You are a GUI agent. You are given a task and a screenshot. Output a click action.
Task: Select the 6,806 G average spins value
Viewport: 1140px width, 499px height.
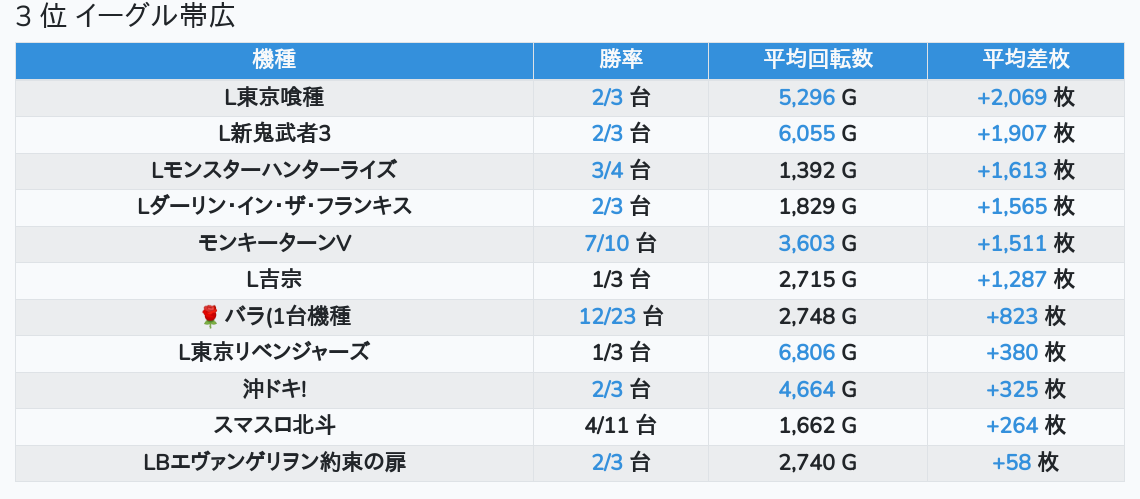817,352
